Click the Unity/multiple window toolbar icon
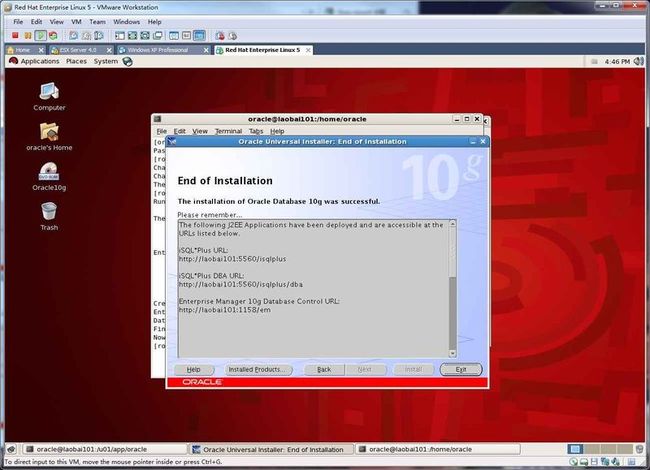 click(x=158, y=36)
